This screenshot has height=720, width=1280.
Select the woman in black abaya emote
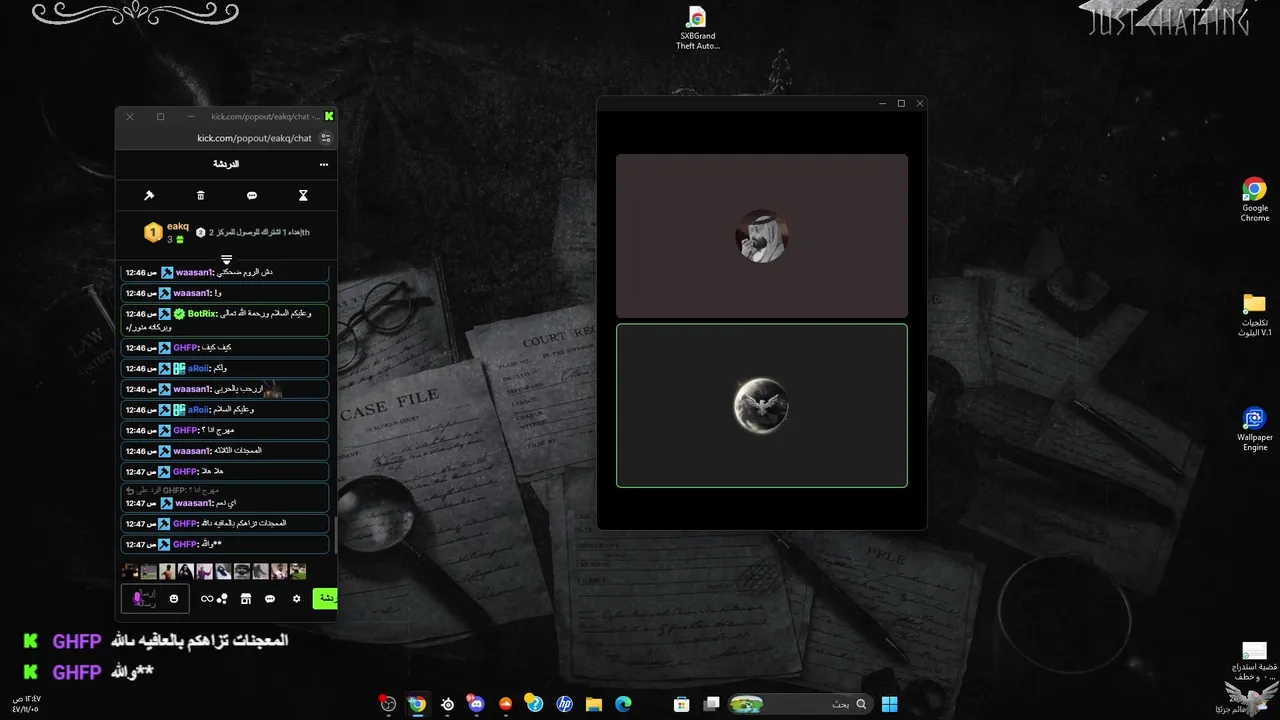186,571
